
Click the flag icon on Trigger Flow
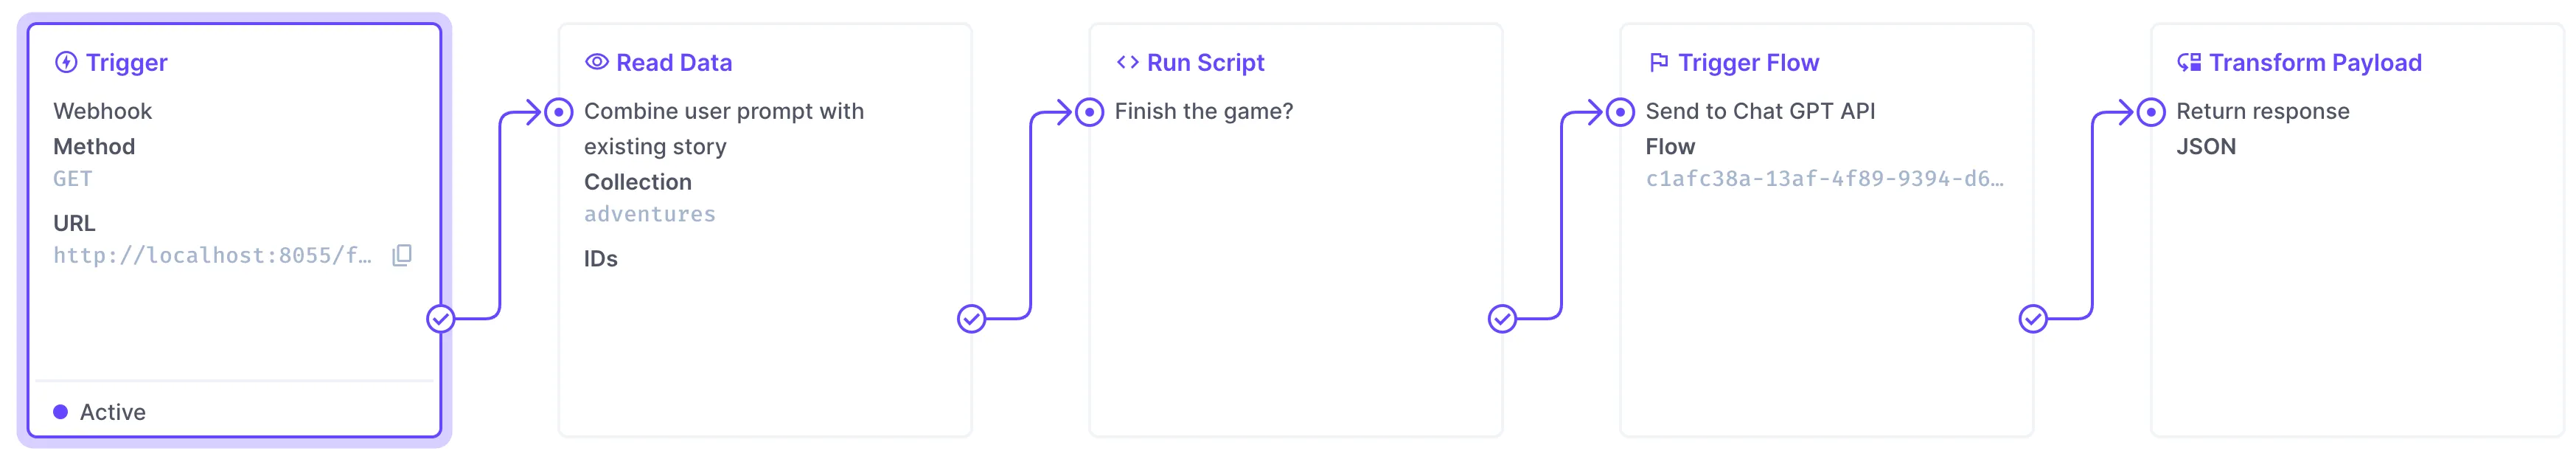pos(1659,62)
